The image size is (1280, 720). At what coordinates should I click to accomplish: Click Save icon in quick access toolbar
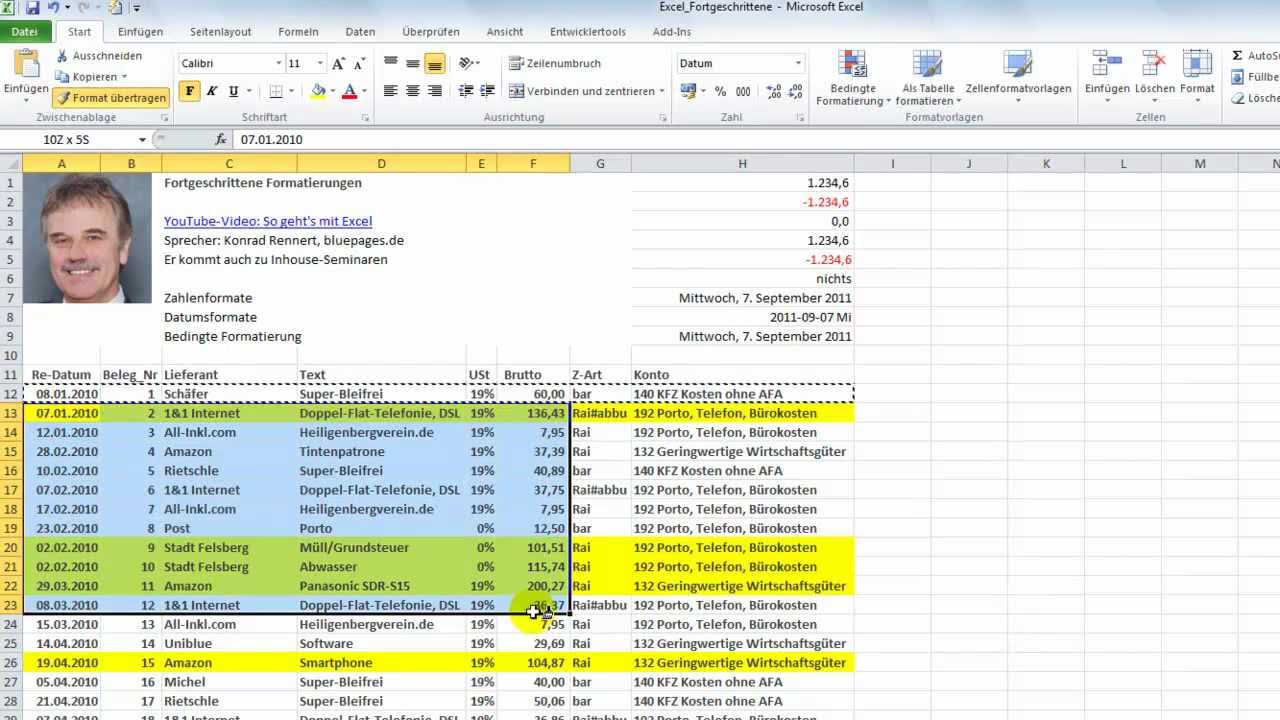coord(33,8)
